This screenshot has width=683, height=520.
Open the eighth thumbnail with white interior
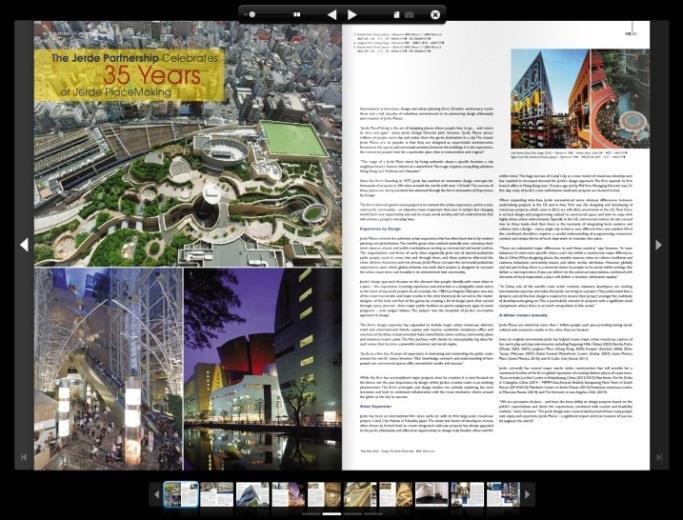432,494
